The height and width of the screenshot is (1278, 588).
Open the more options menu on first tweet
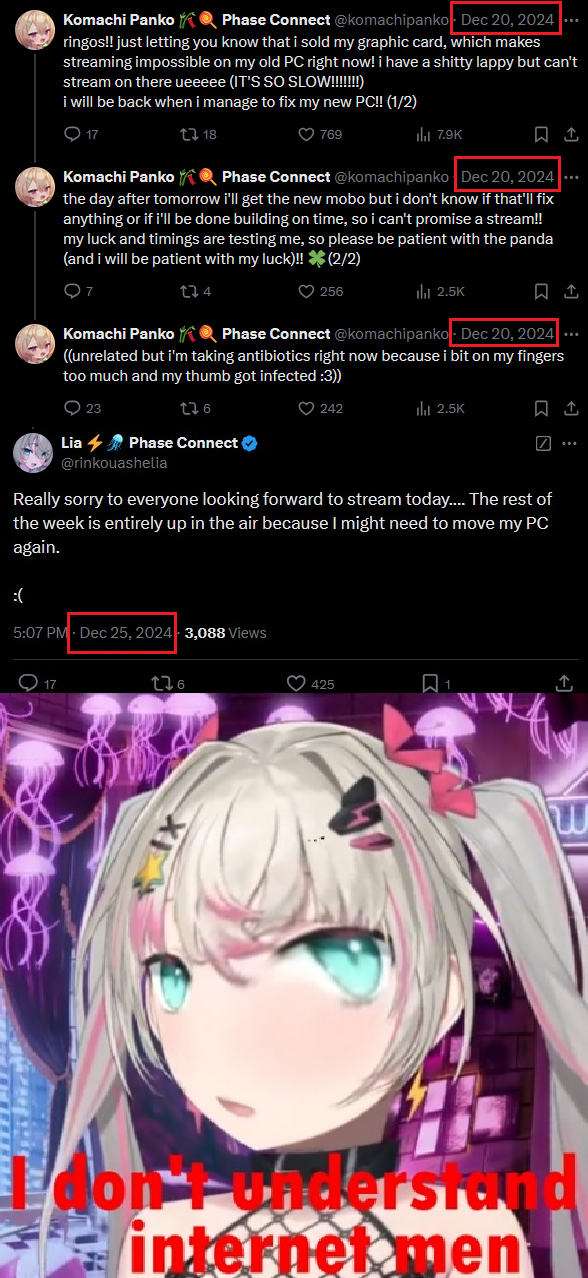pyautogui.click(x=571, y=19)
